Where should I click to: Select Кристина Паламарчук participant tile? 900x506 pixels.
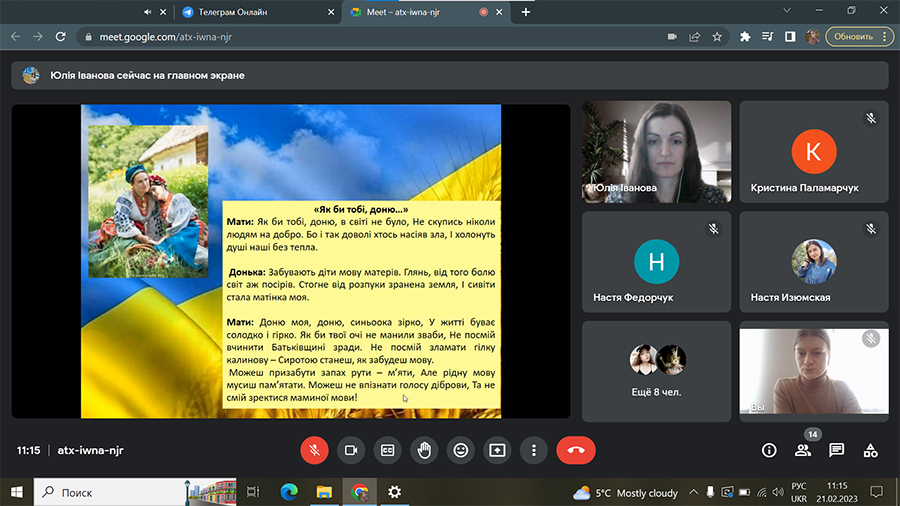tap(814, 152)
